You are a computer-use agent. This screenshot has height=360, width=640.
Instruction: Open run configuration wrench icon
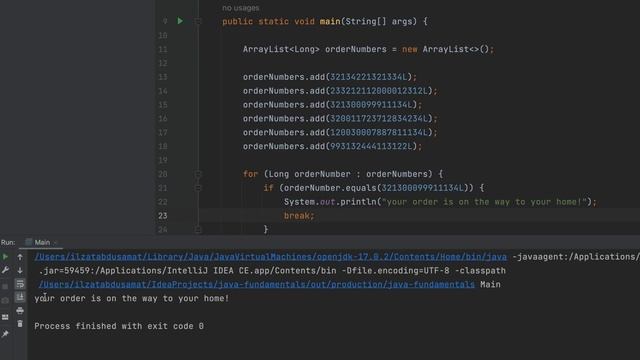pyautogui.click(x=5, y=270)
